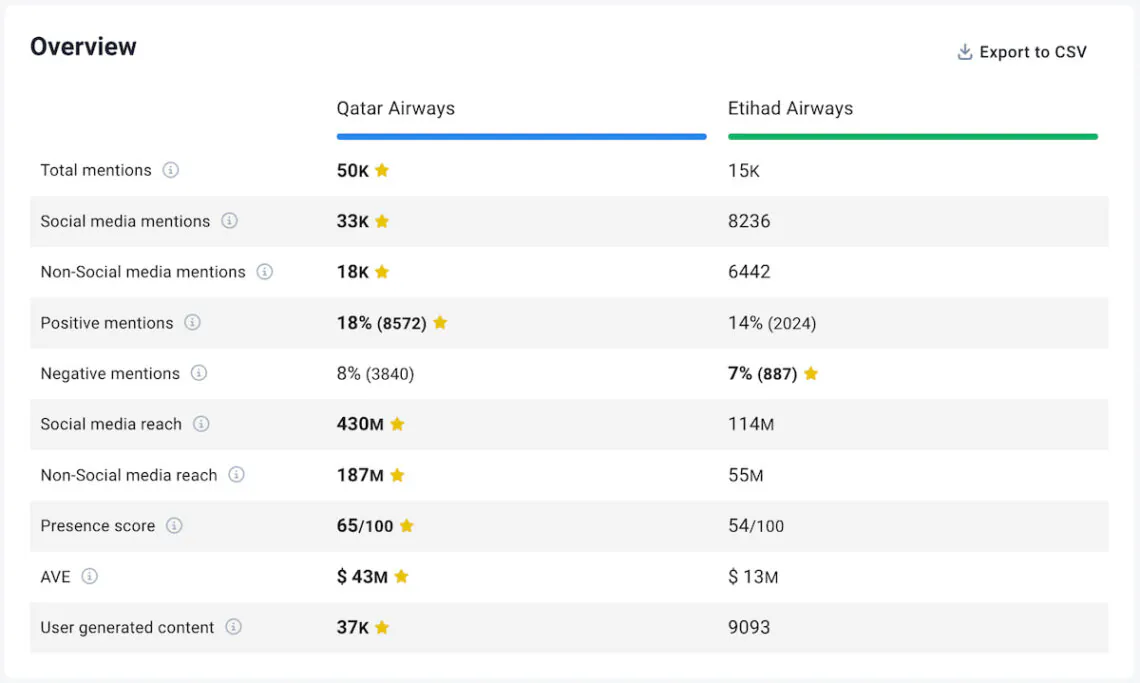Open info icon next to User generated content
Image resolution: width=1140 pixels, height=683 pixels.
tap(233, 626)
